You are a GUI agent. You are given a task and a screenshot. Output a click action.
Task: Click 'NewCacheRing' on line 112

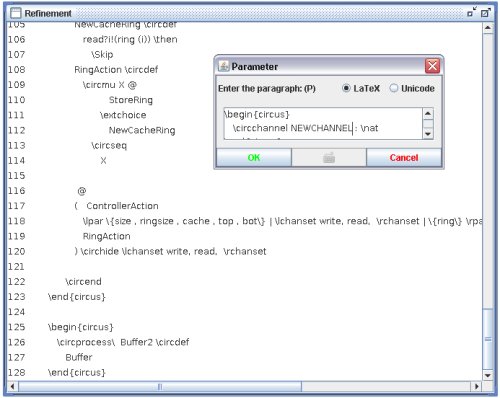pos(142,130)
